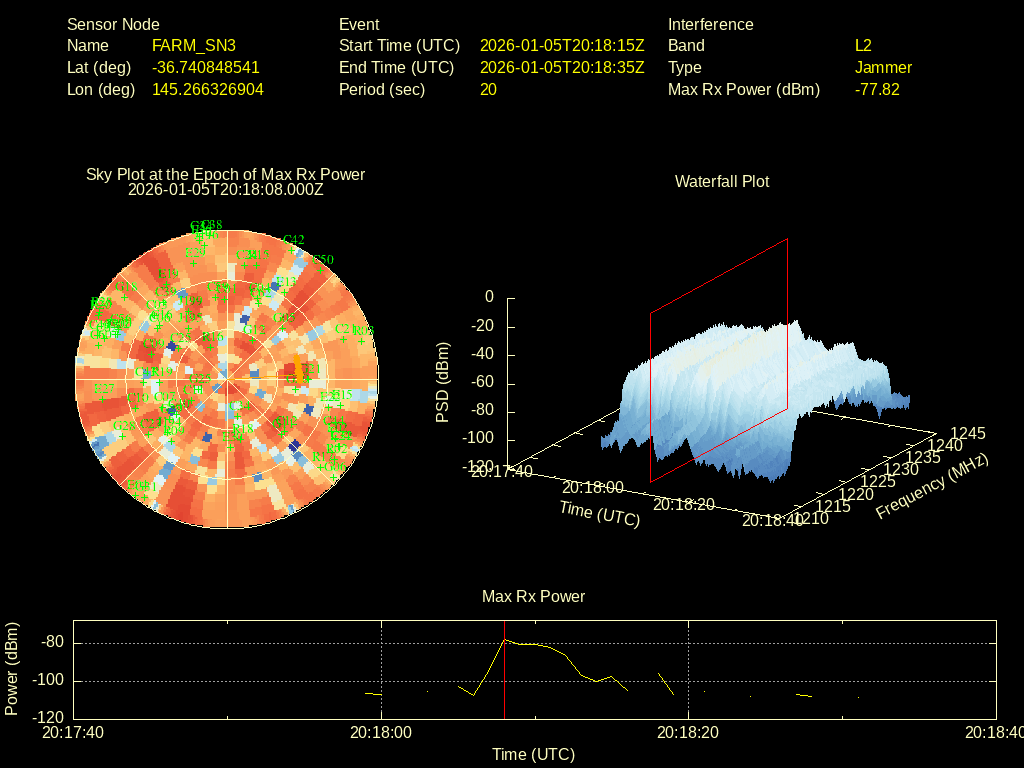
Task: Click the red plane in the waterfall plot
Action: tap(720, 360)
